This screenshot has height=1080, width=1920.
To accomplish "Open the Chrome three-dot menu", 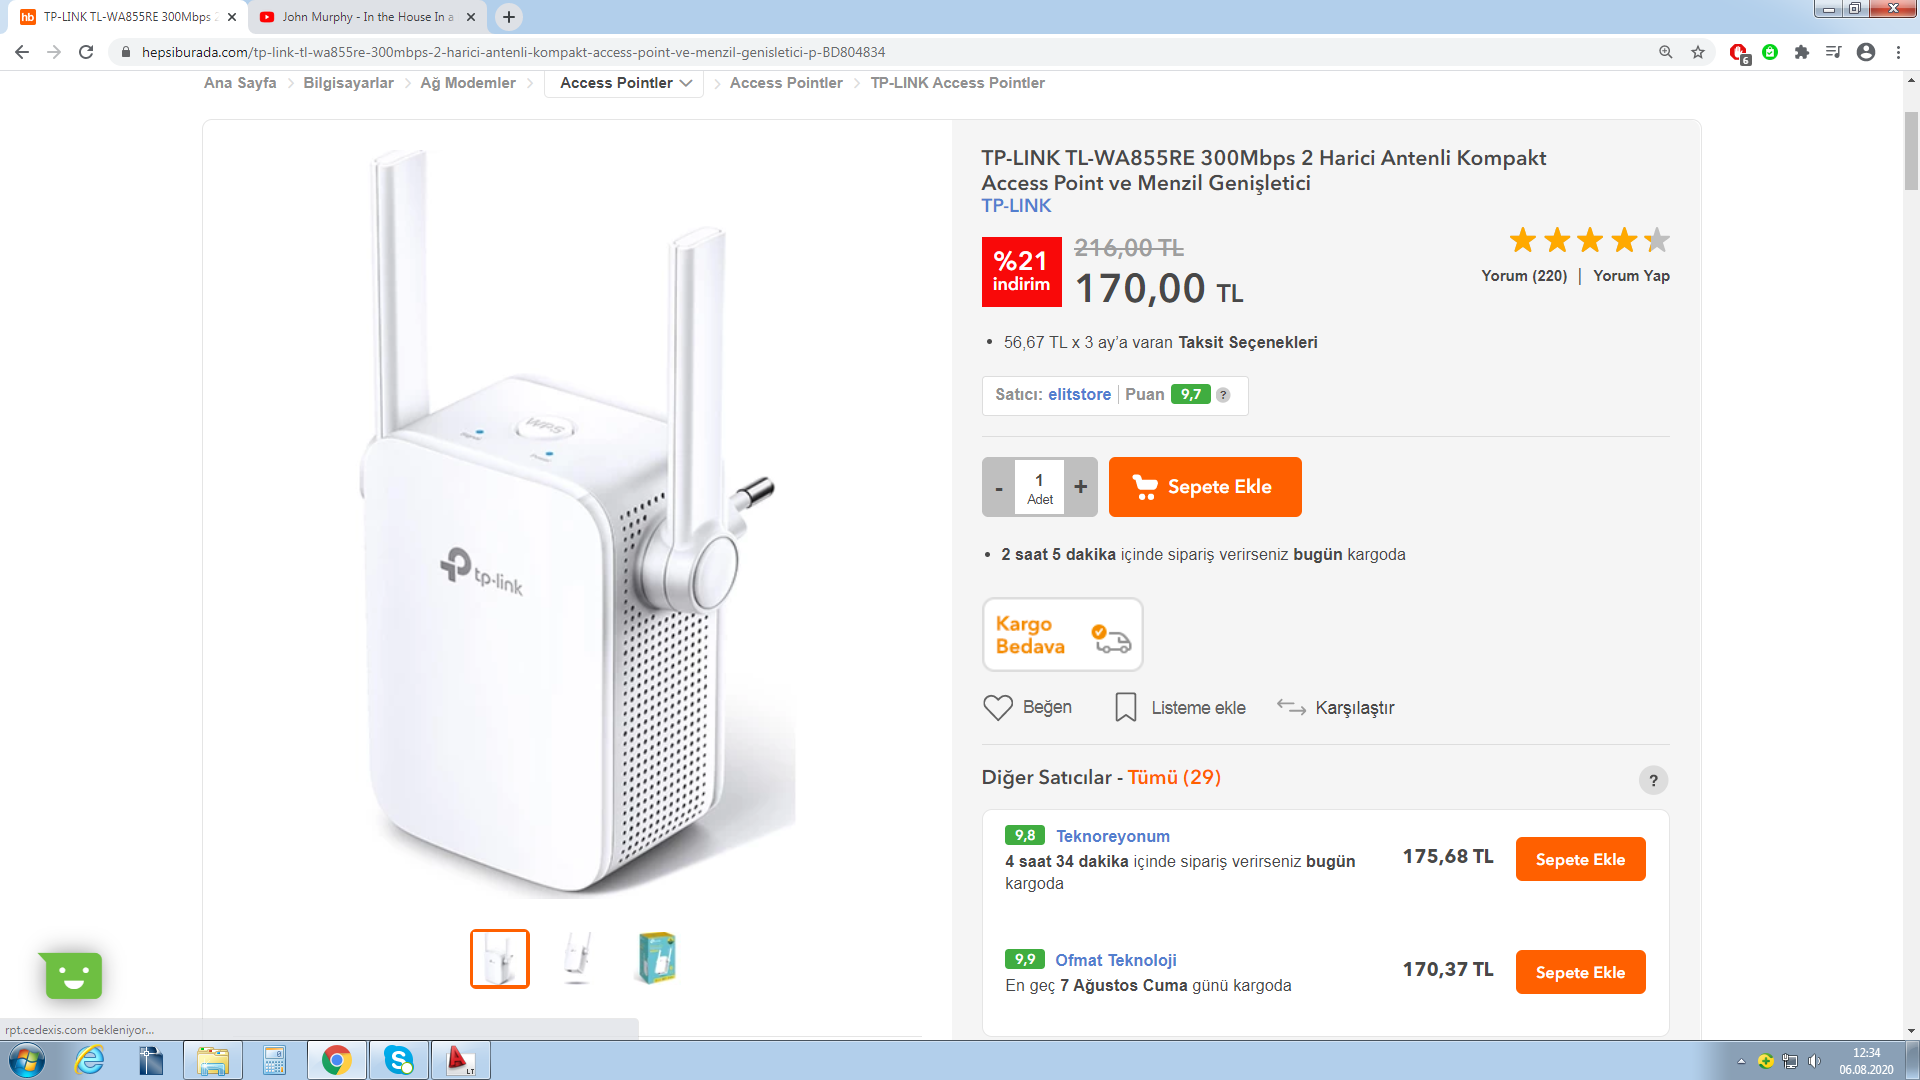I will pyautogui.click(x=1898, y=52).
